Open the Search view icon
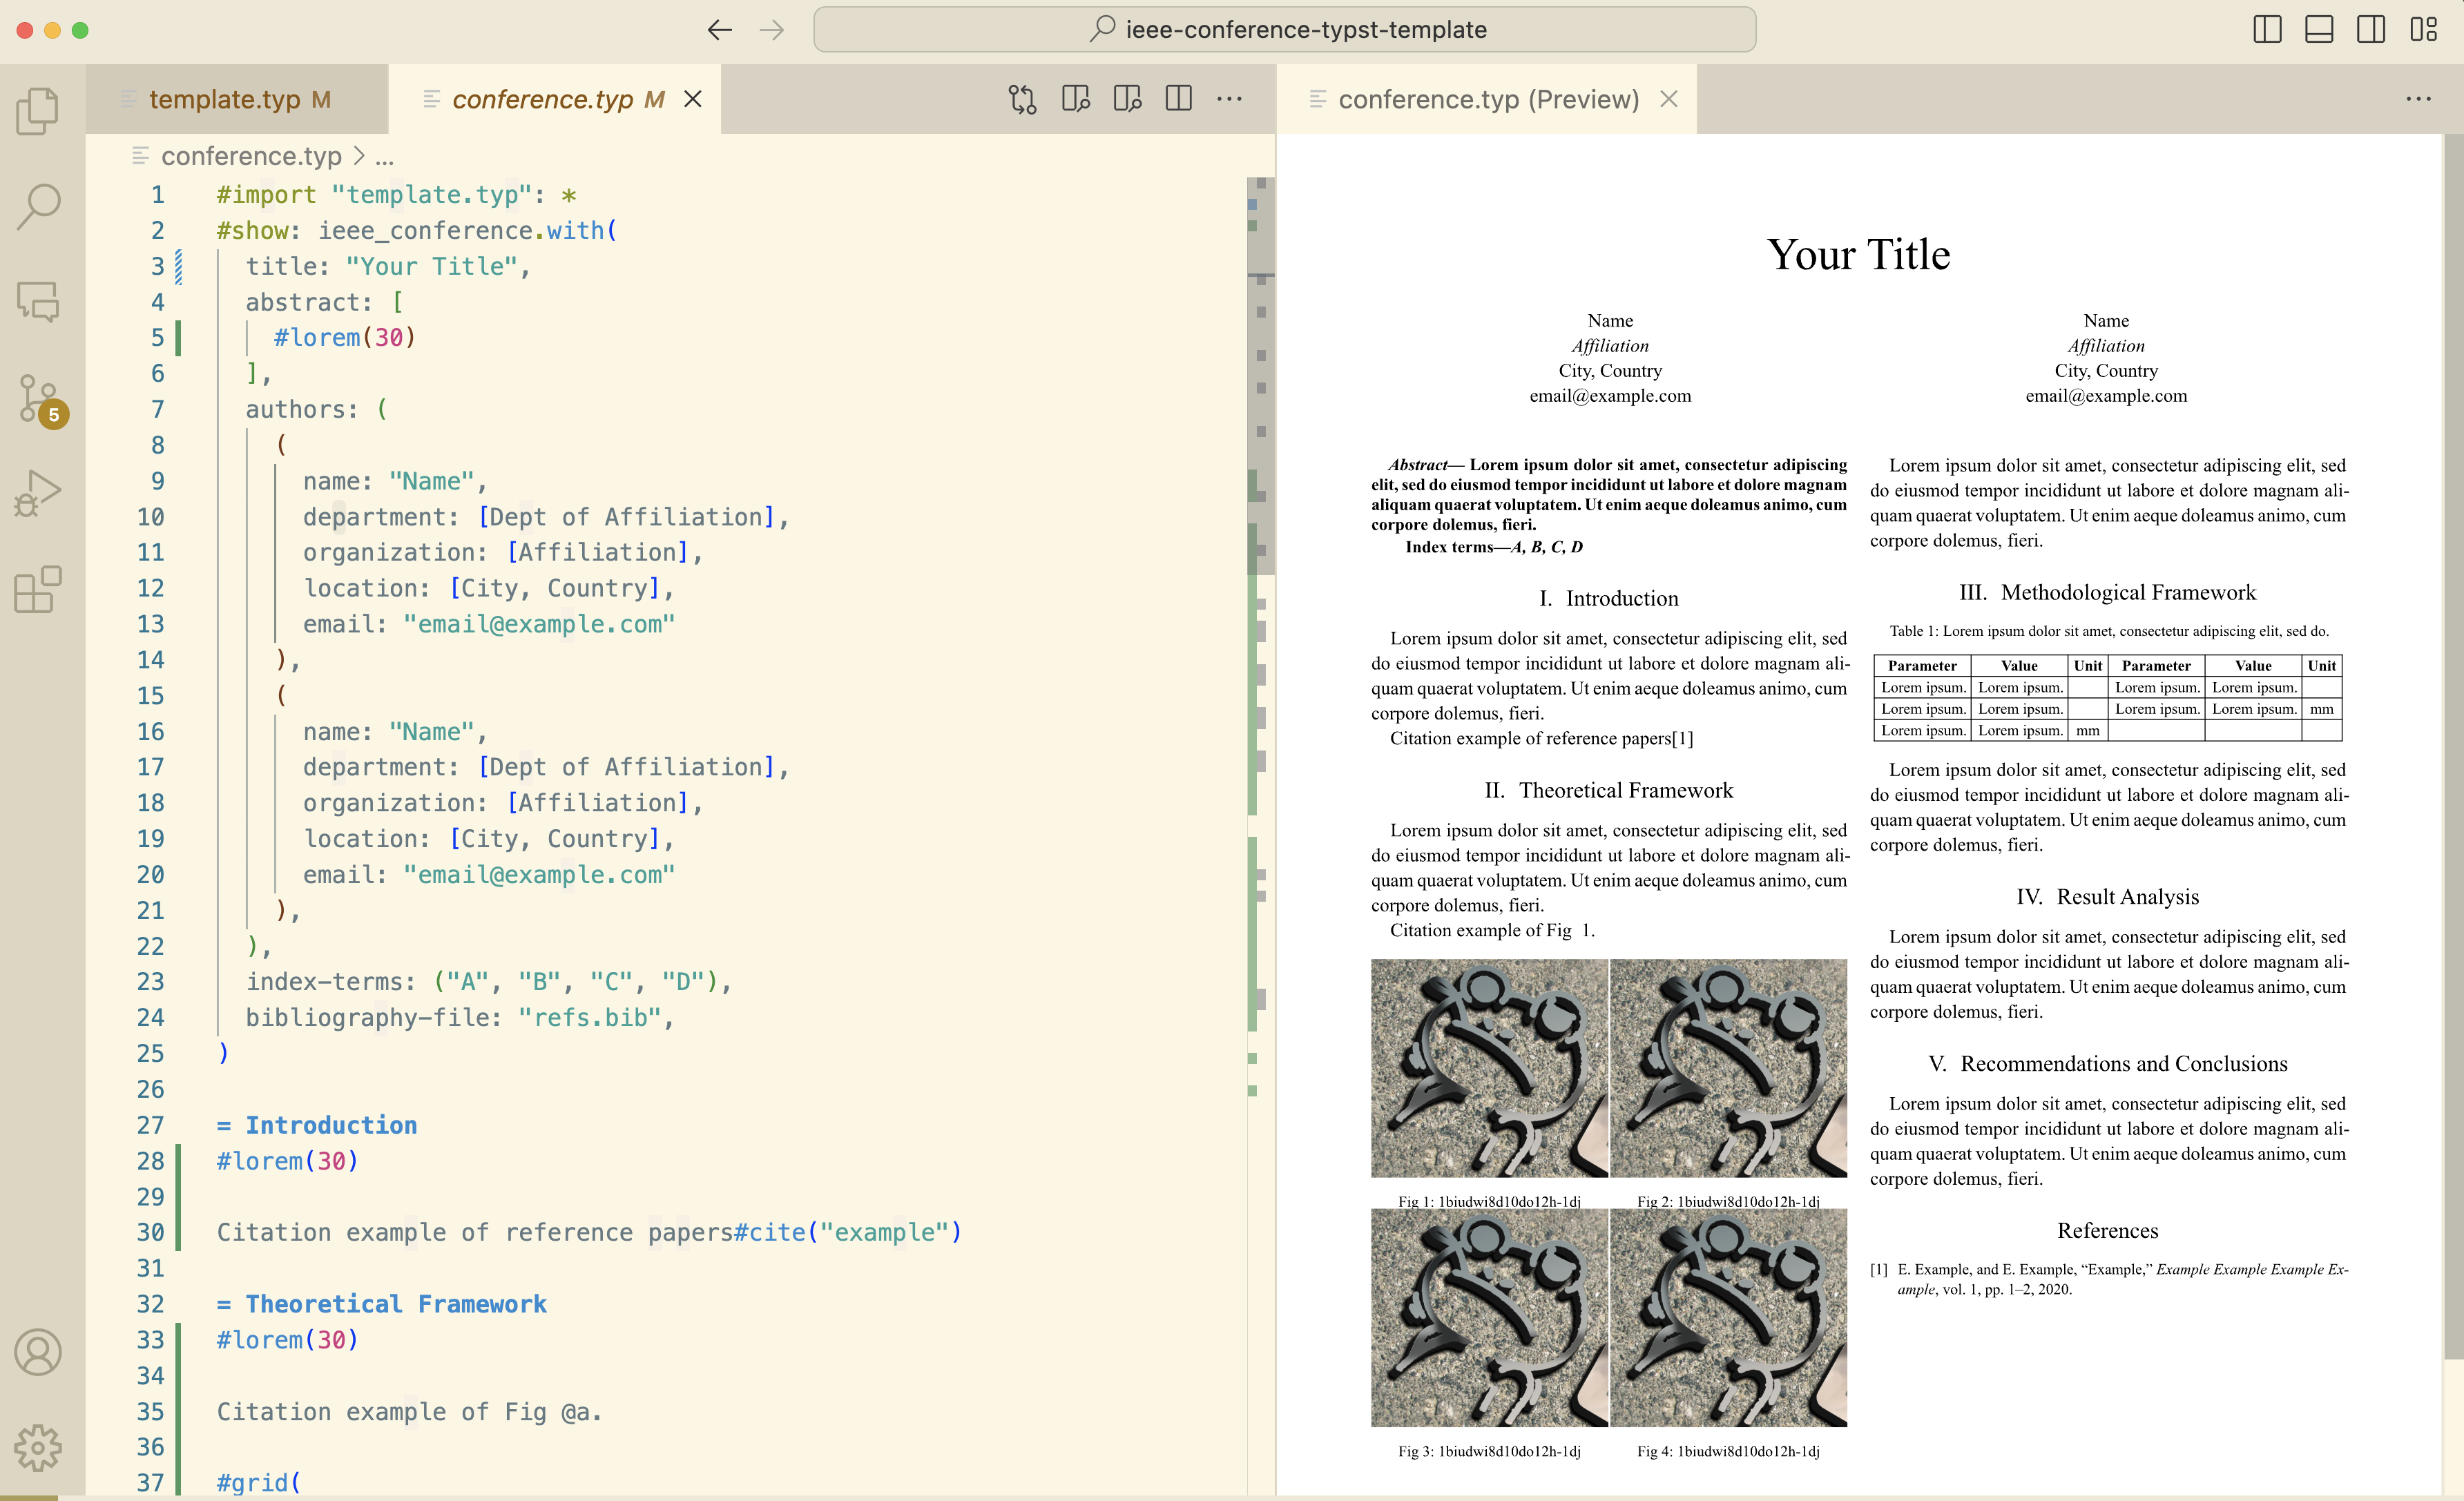The image size is (2464, 1501). tap(38, 206)
